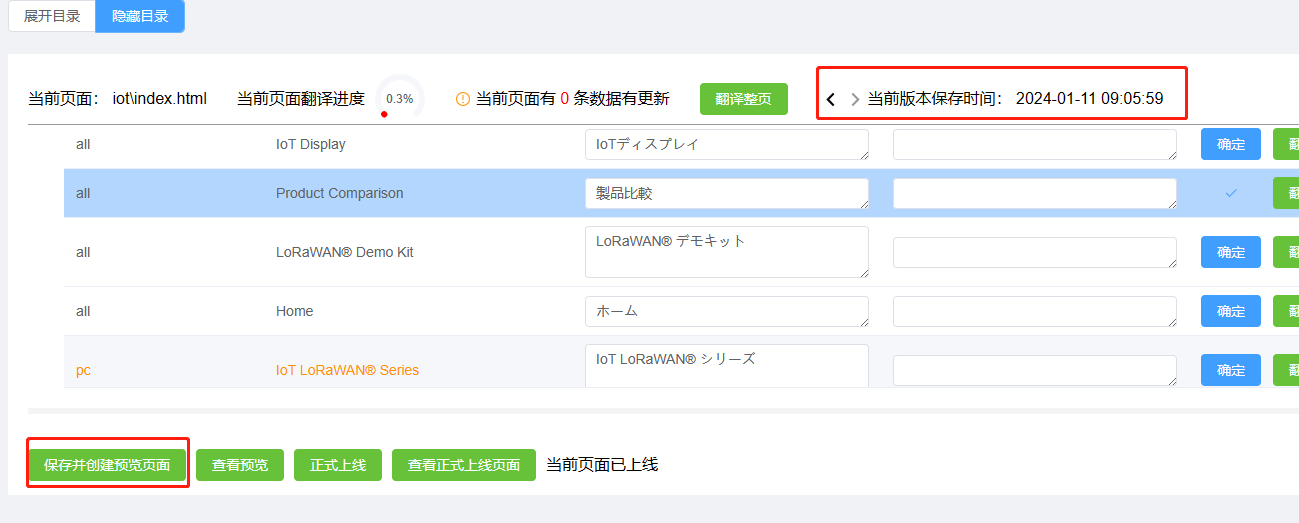Screen dimensions: 1299x523
Task: Click the previous version left arrow
Action: (x=831, y=99)
